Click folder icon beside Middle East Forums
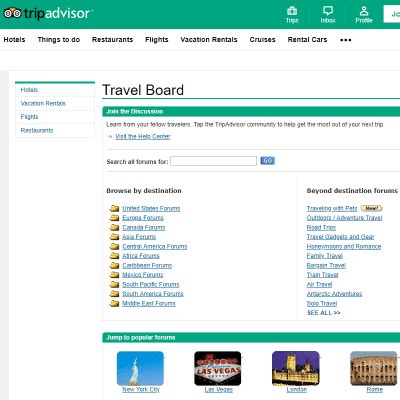Image resolution: width=400 pixels, height=400 pixels. (x=114, y=303)
